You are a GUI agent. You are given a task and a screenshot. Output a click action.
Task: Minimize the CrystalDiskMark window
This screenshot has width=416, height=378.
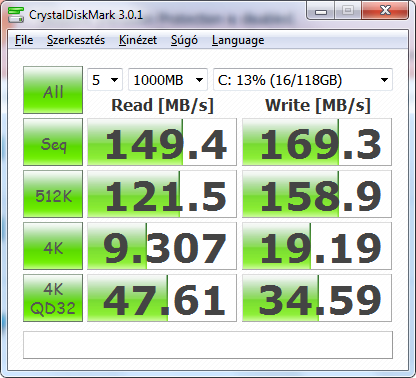tap(321, 11)
